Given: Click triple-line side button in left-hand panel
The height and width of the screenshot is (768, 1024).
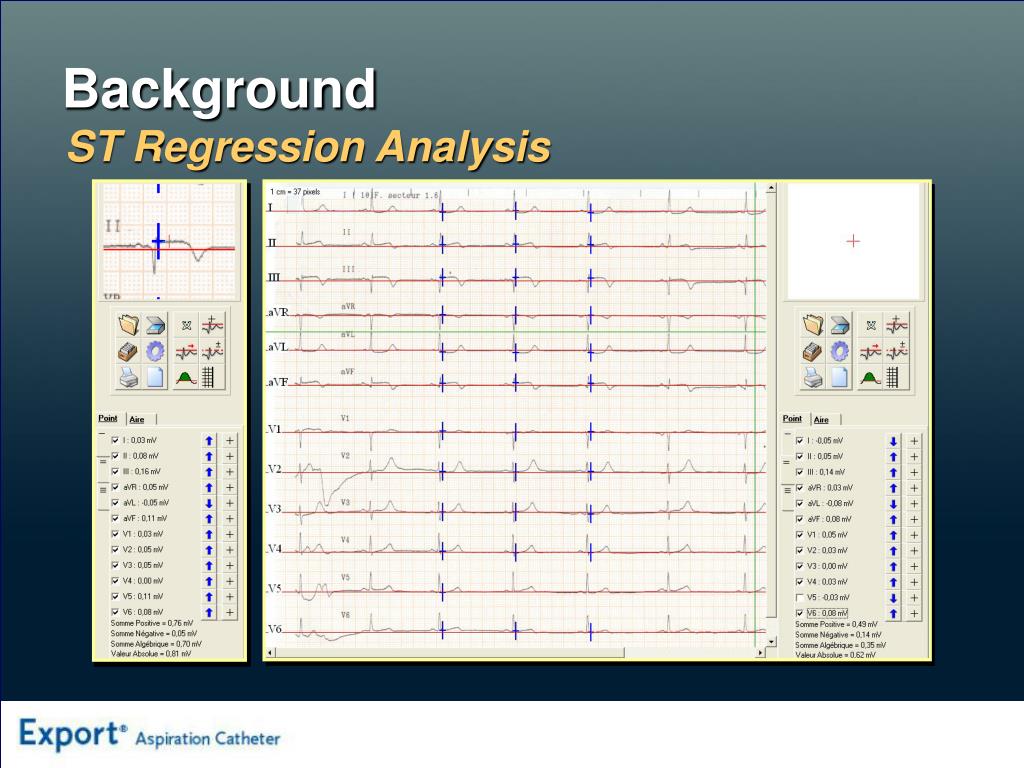Looking at the screenshot, I should [103, 495].
